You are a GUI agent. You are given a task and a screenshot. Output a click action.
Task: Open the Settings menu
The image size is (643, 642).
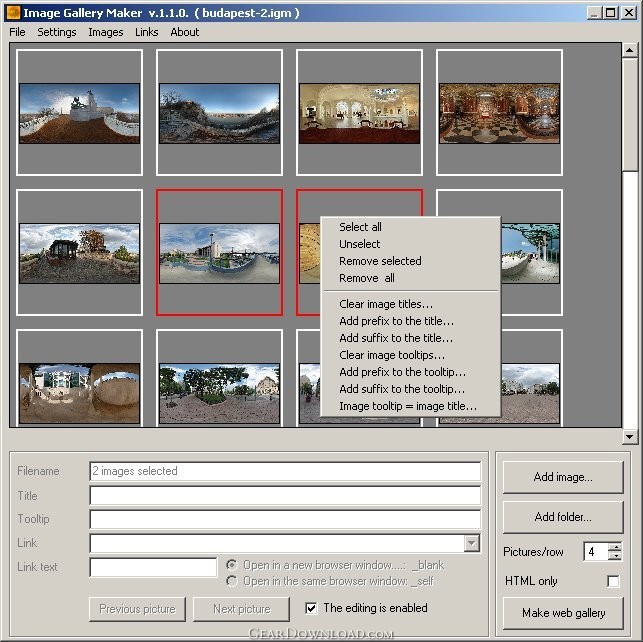coord(57,32)
